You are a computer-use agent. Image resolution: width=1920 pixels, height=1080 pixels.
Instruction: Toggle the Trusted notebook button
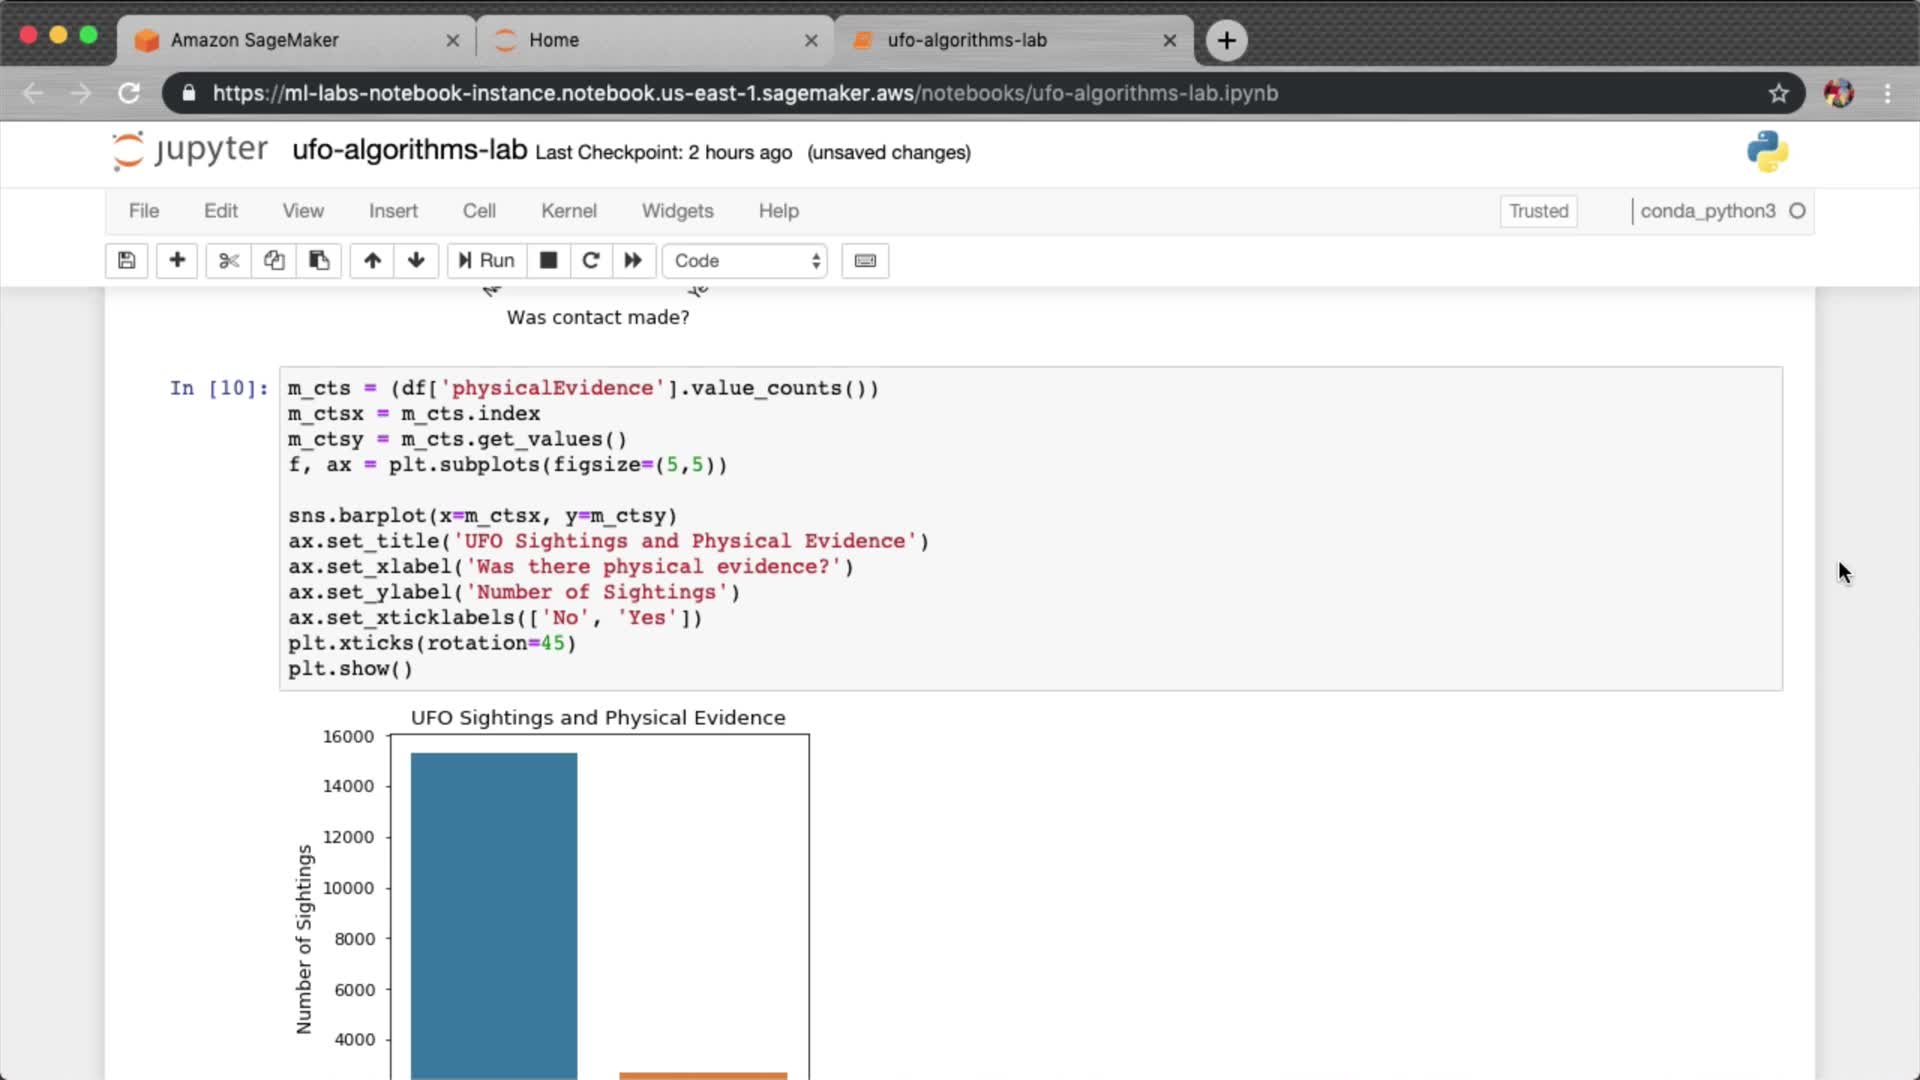pyautogui.click(x=1538, y=211)
